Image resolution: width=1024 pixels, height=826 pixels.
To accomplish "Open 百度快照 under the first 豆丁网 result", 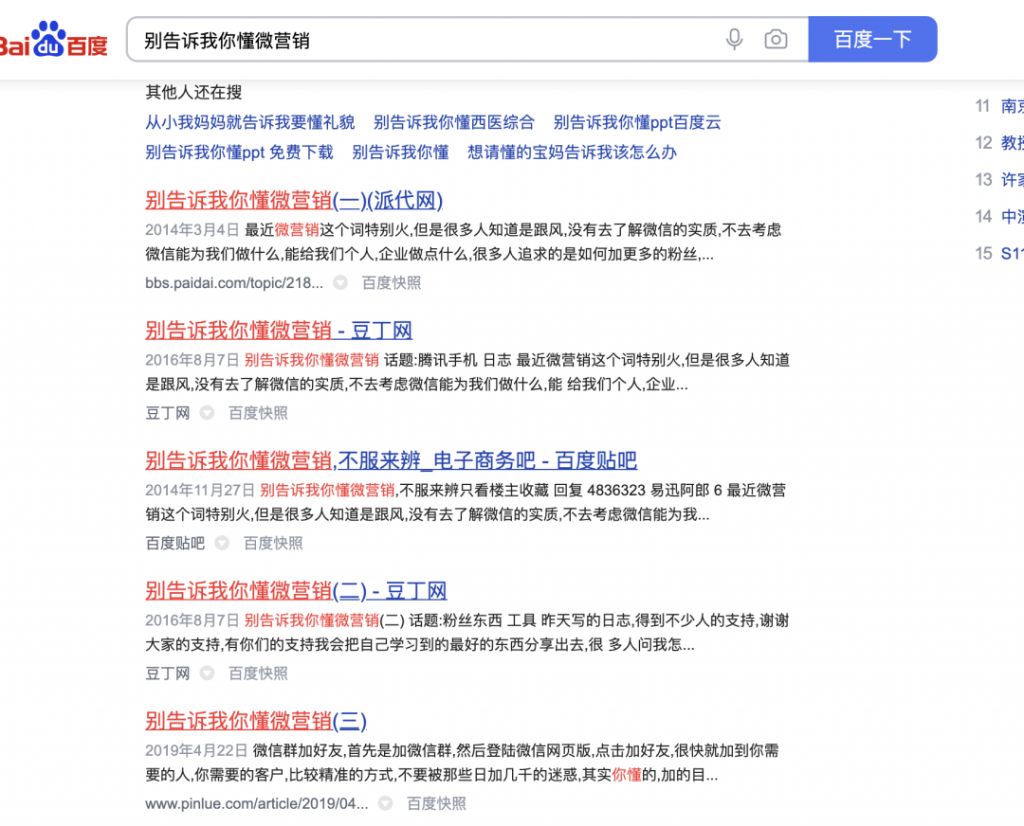I will pyautogui.click(x=258, y=413).
